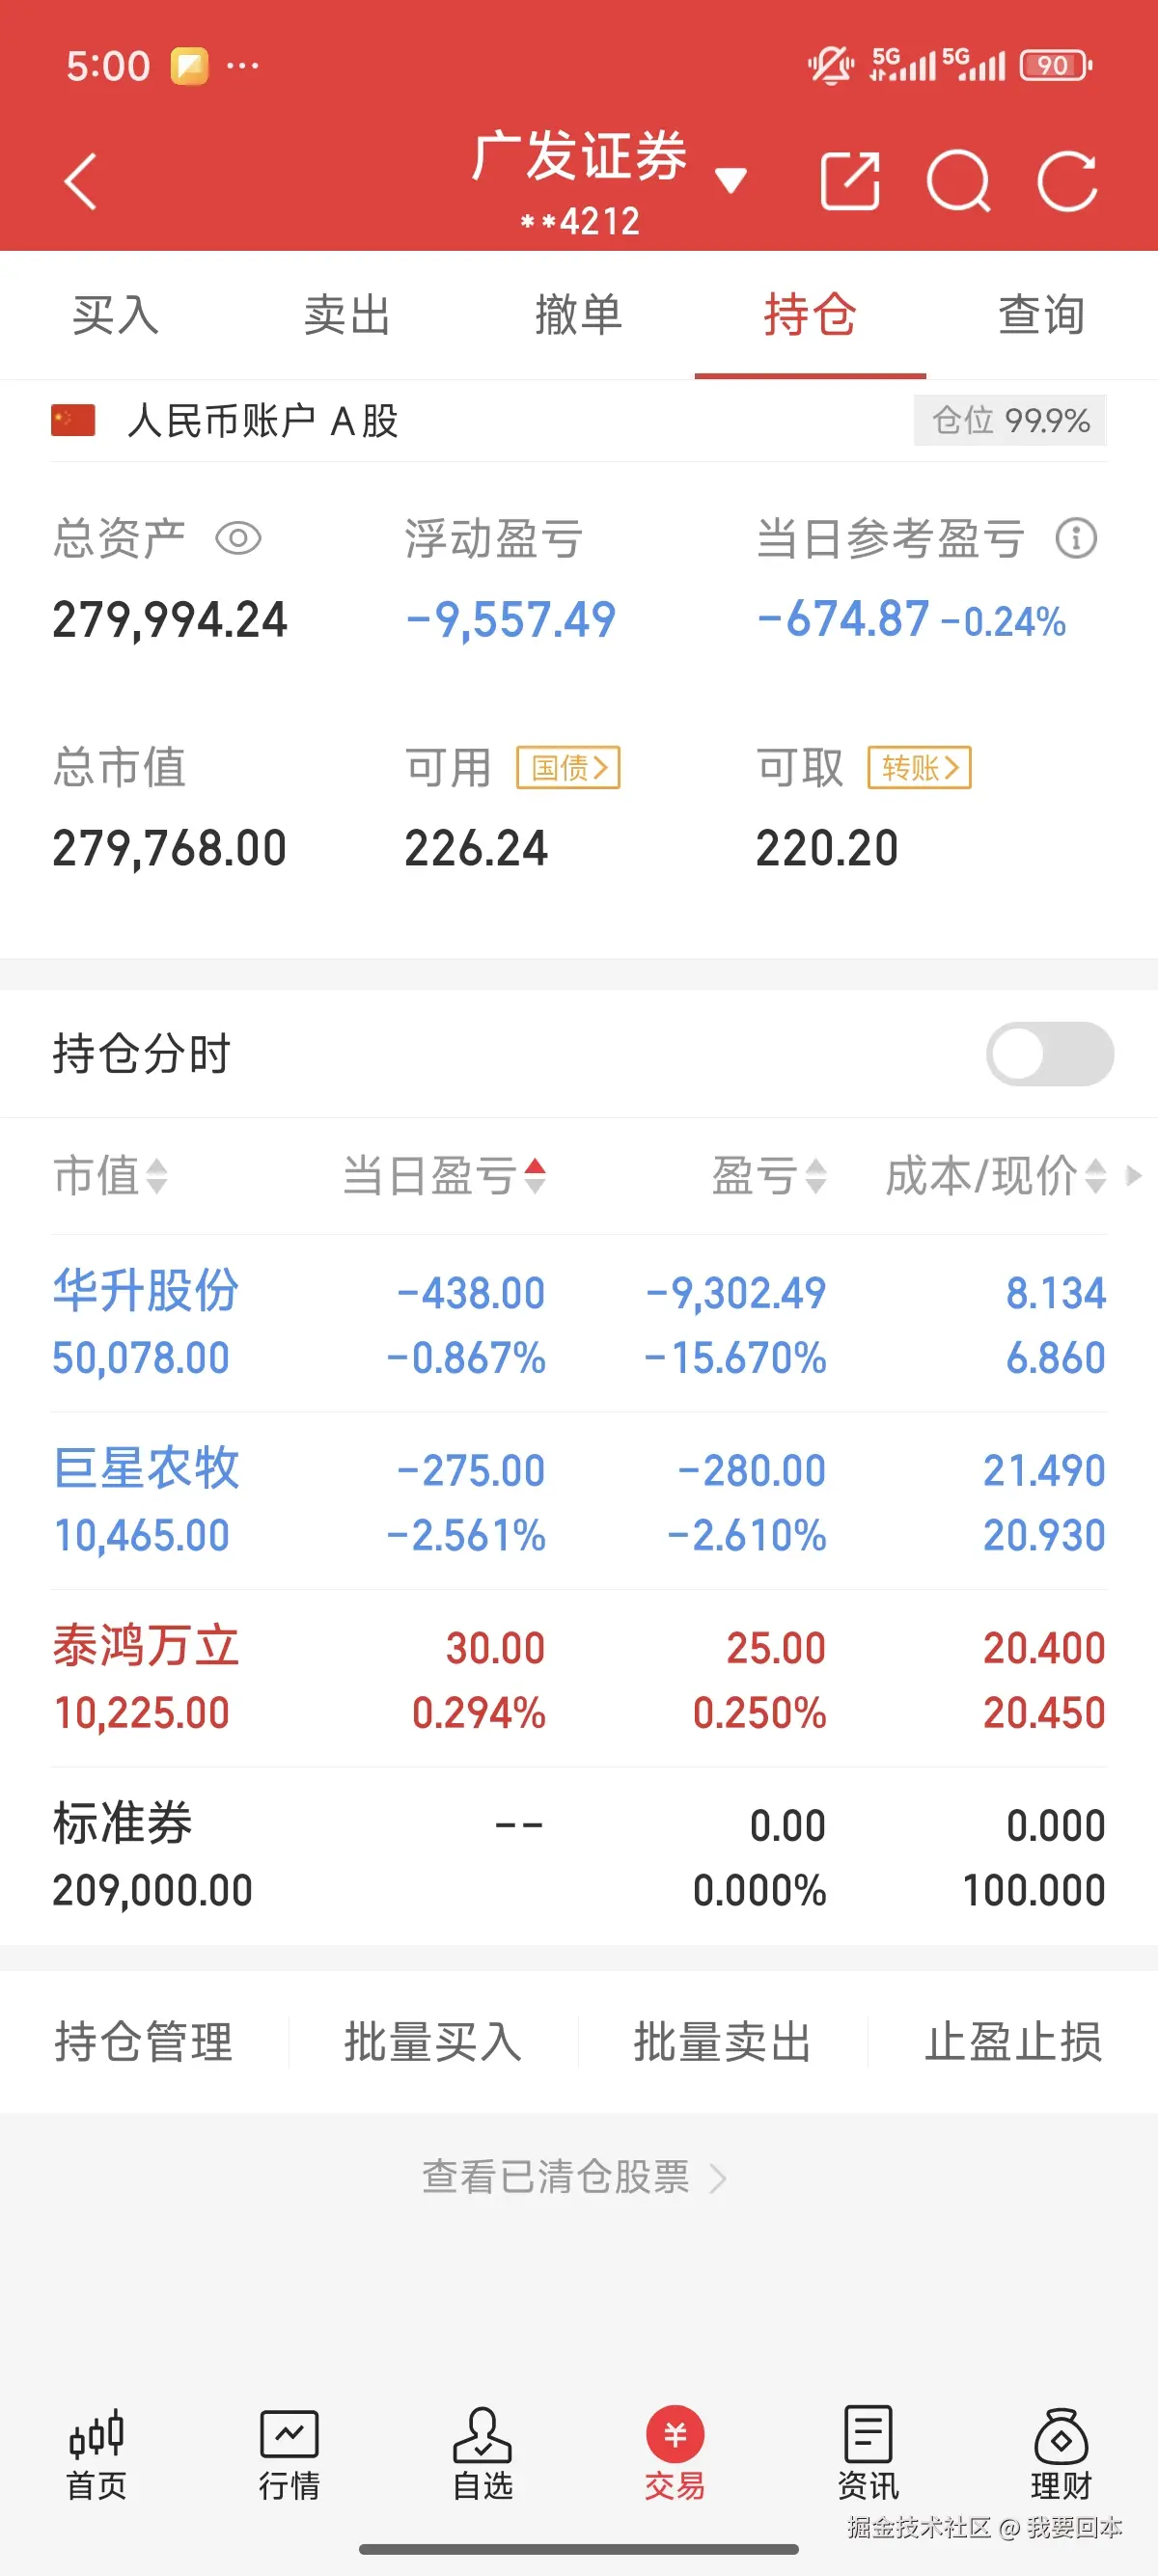Toggle the 持仓分时 switch
The width and height of the screenshot is (1158, 2576).
1049,1054
